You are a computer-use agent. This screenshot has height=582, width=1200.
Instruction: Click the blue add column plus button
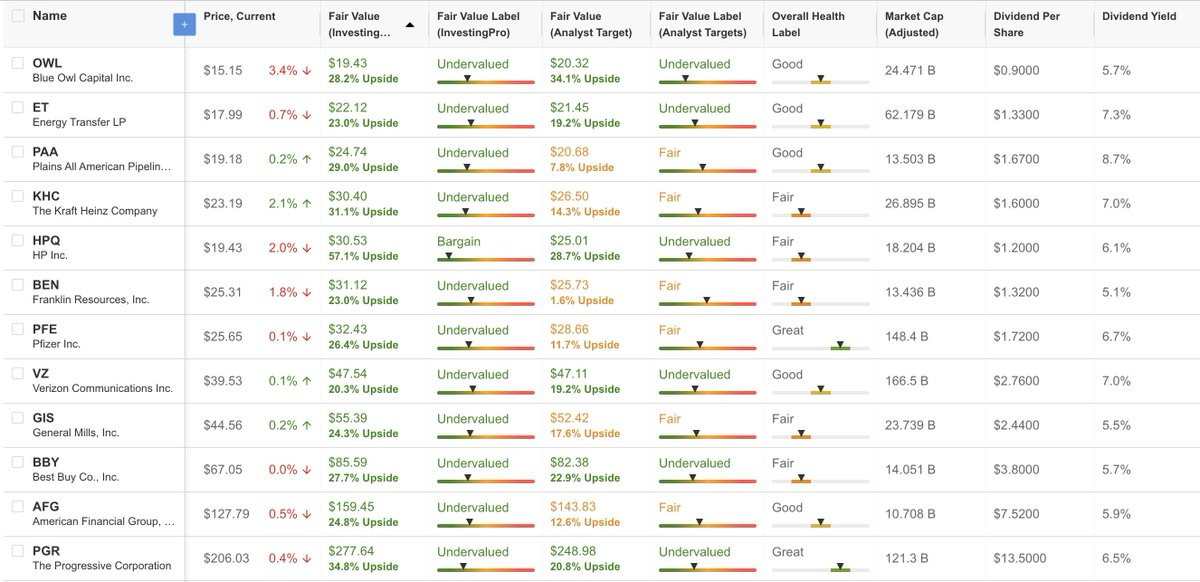coord(184,24)
